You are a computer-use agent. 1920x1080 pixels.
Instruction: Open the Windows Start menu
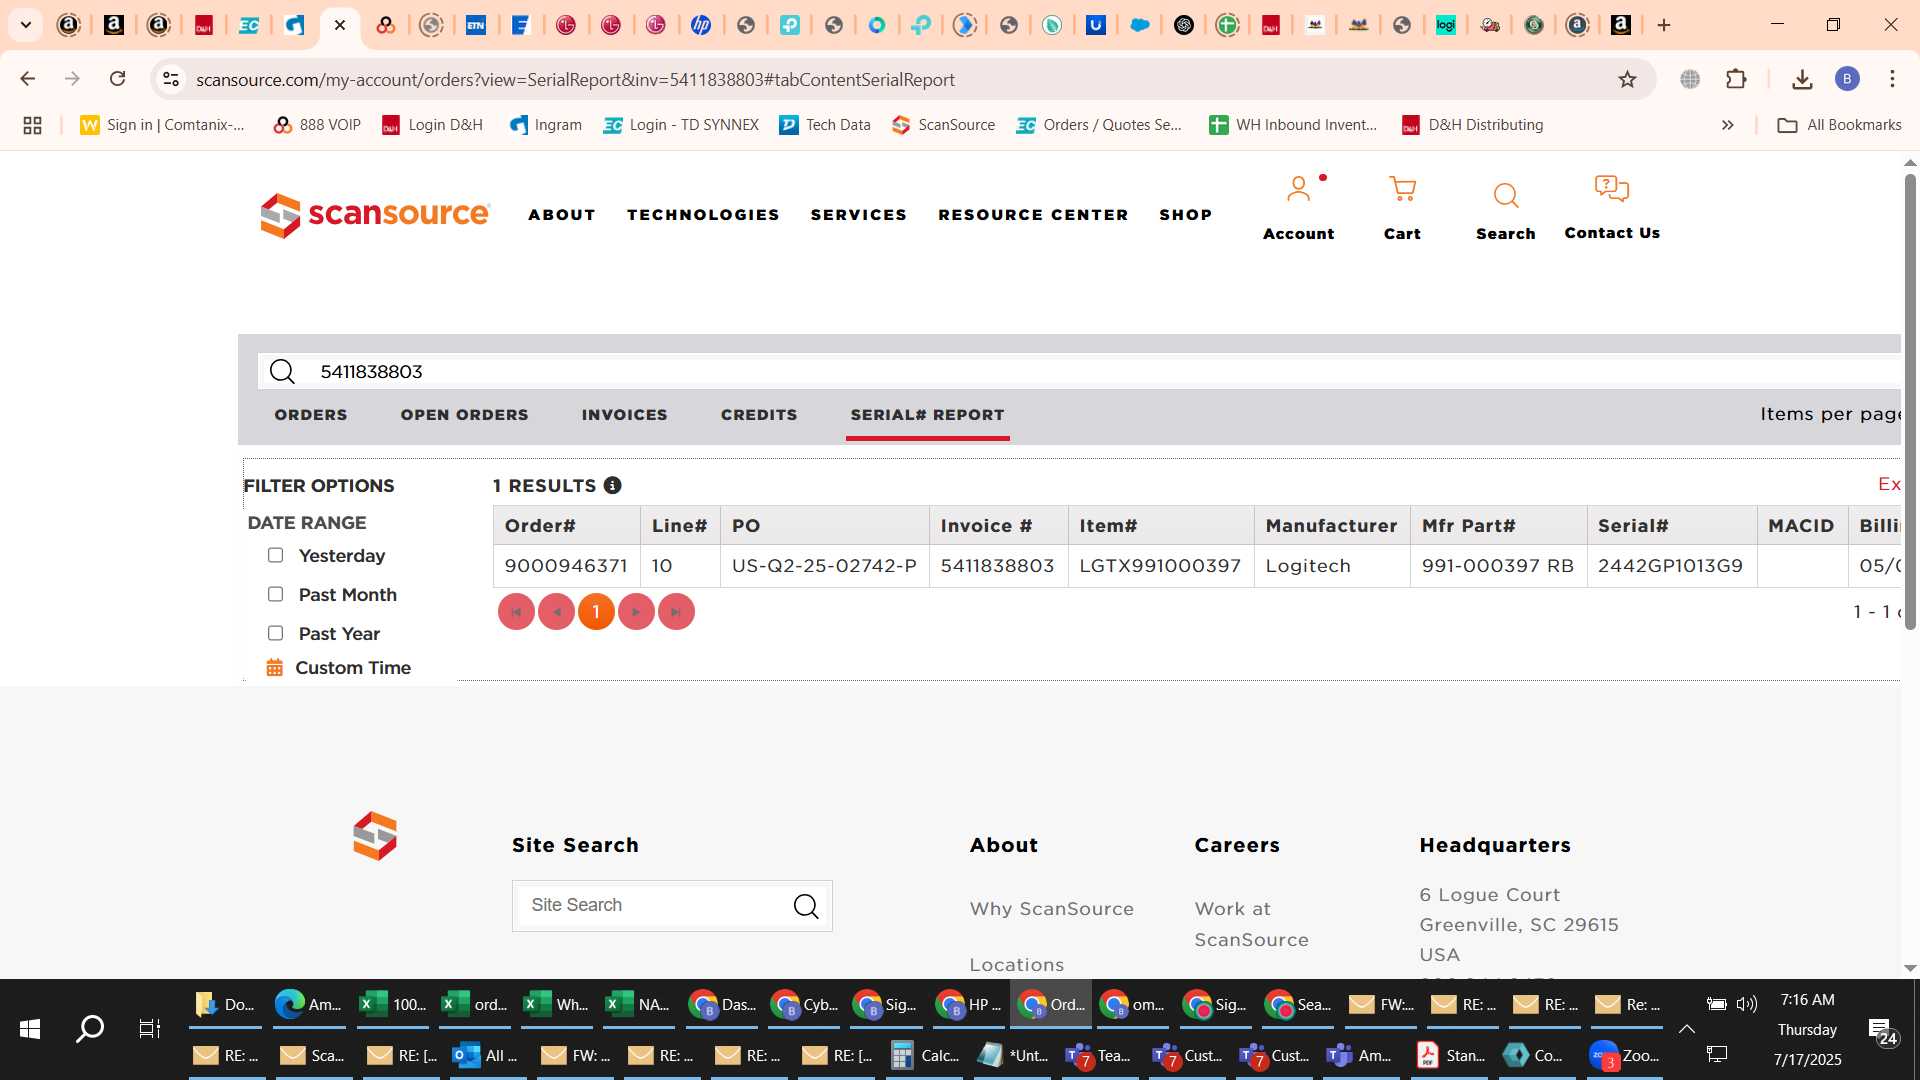pyautogui.click(x=30, y=1028)
